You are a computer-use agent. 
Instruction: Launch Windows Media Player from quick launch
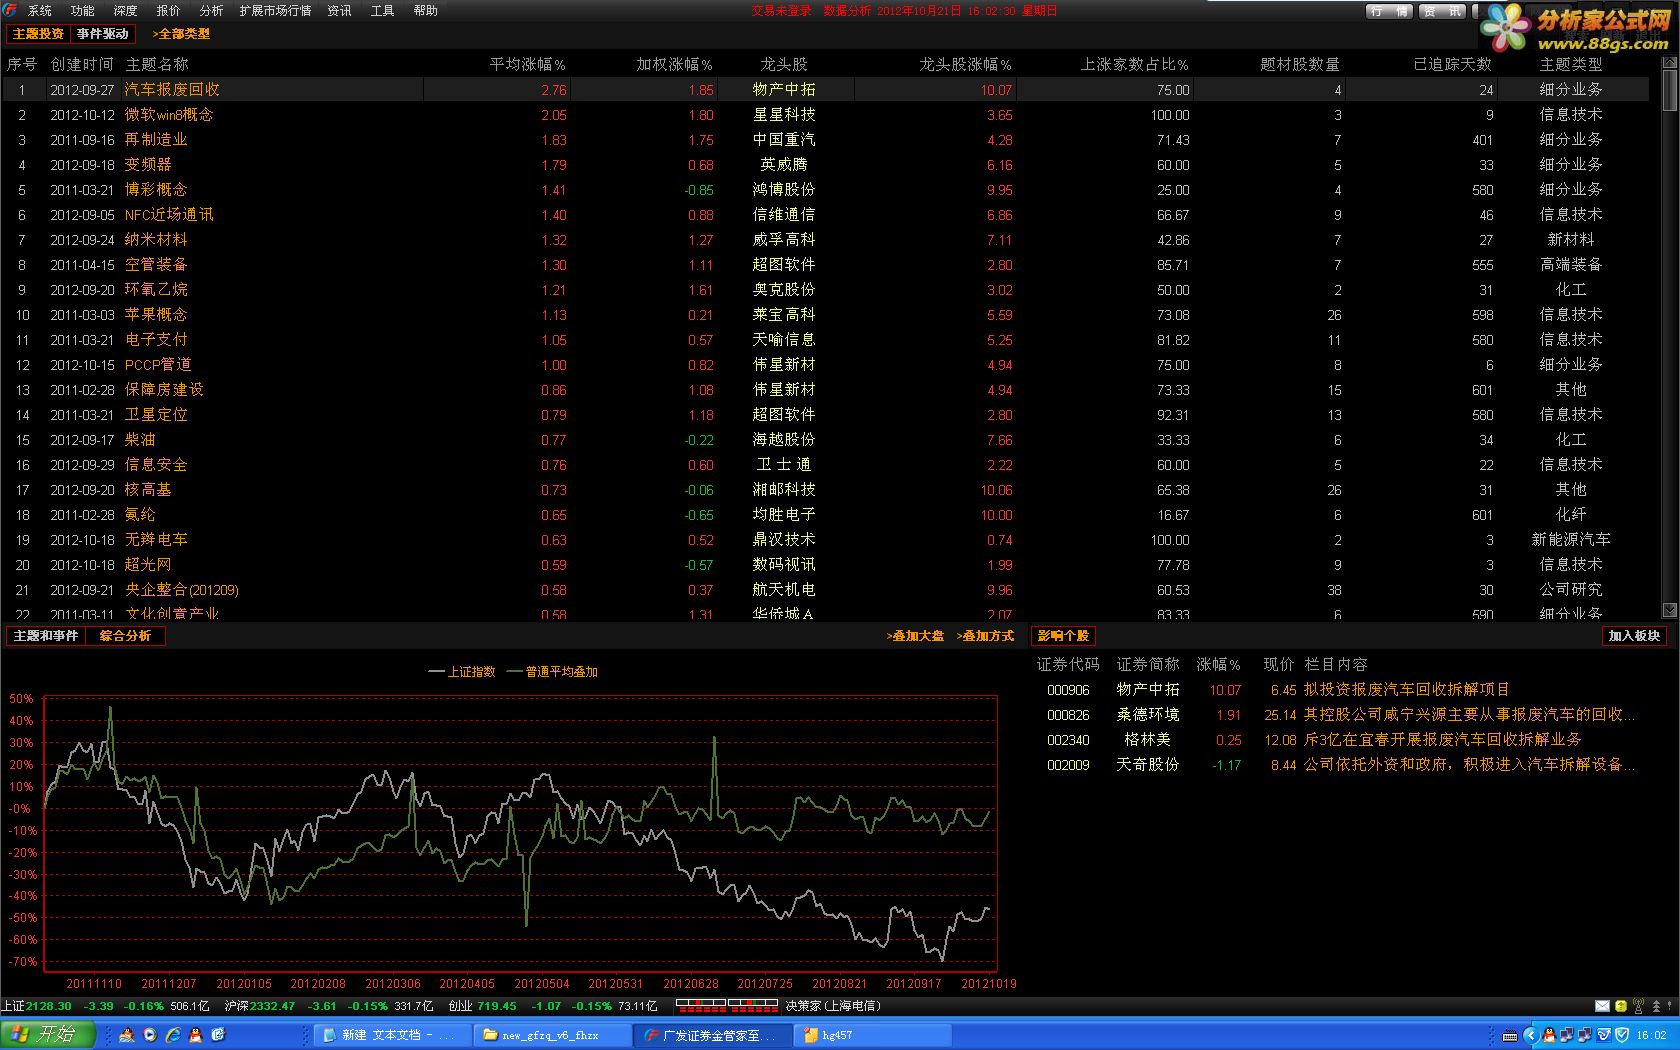pos(150,1035)
